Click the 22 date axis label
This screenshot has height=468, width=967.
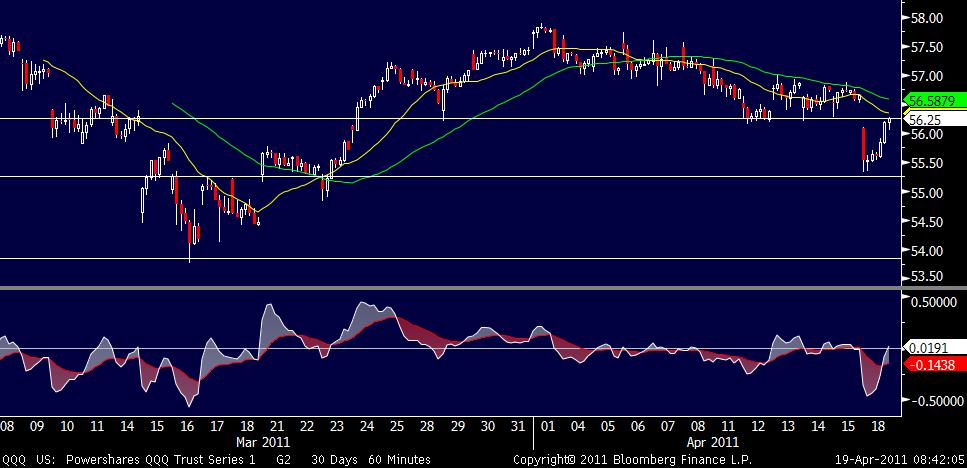click(307, 426)
